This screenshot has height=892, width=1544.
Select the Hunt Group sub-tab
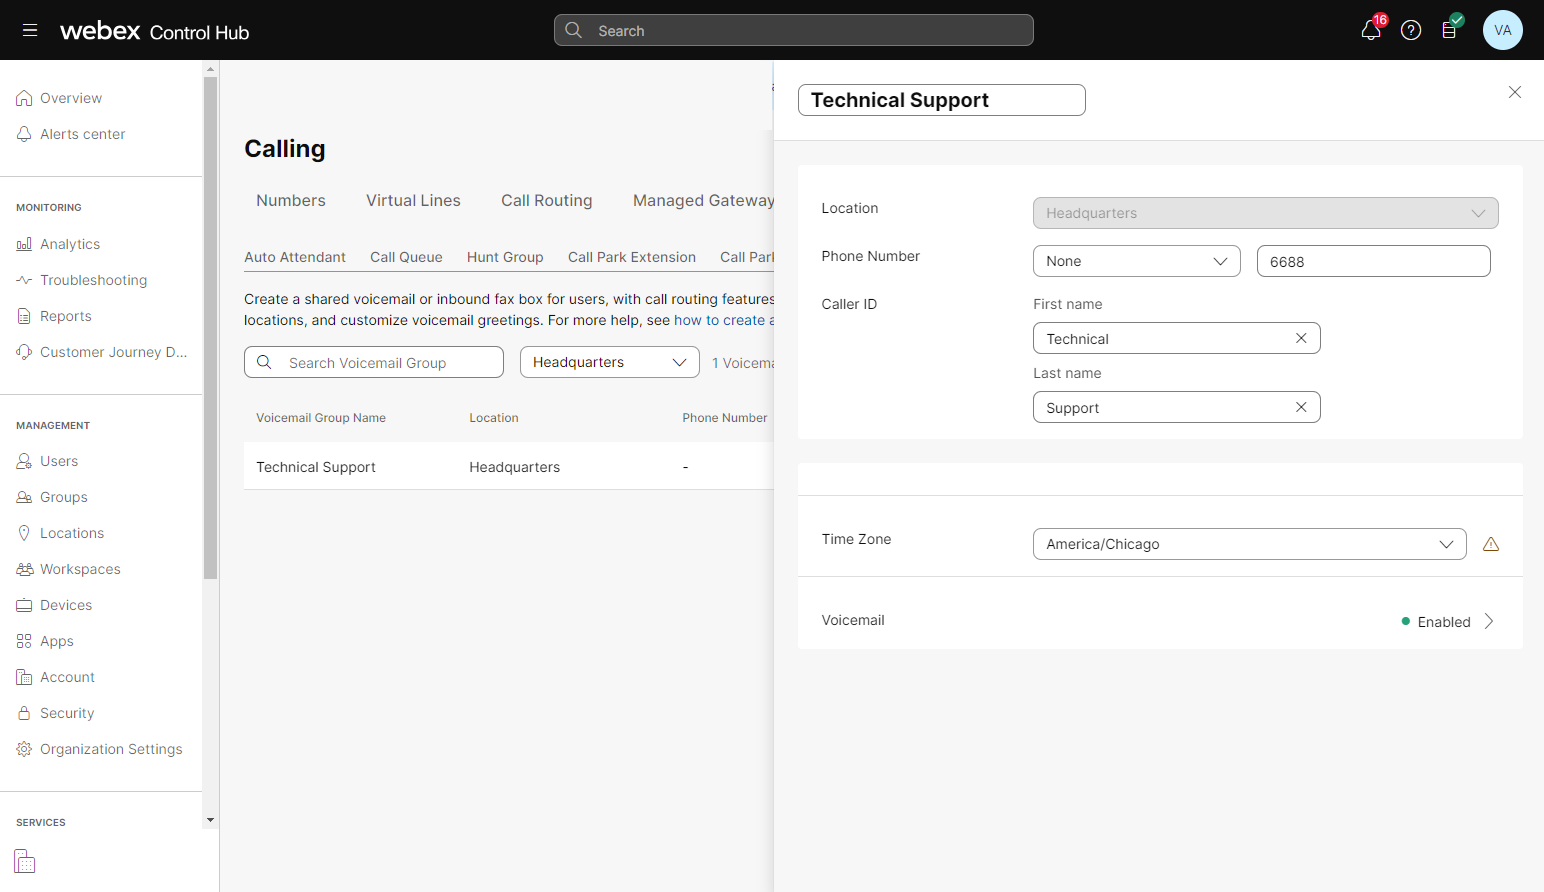(505, 257)
